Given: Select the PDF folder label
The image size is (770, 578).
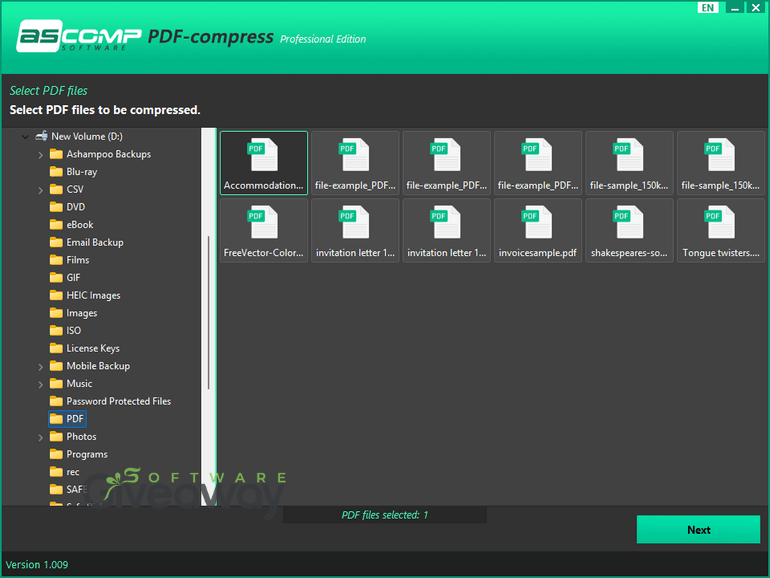Looking at the screenshot, I should tap(75, 419).
